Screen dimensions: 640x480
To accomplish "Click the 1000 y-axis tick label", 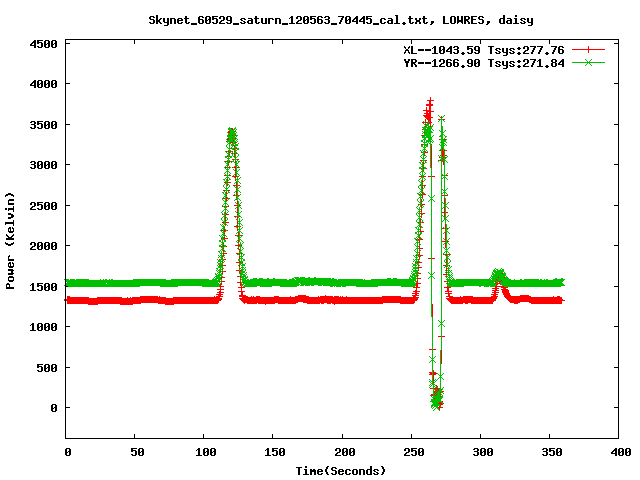I will (x=43, y=327).
